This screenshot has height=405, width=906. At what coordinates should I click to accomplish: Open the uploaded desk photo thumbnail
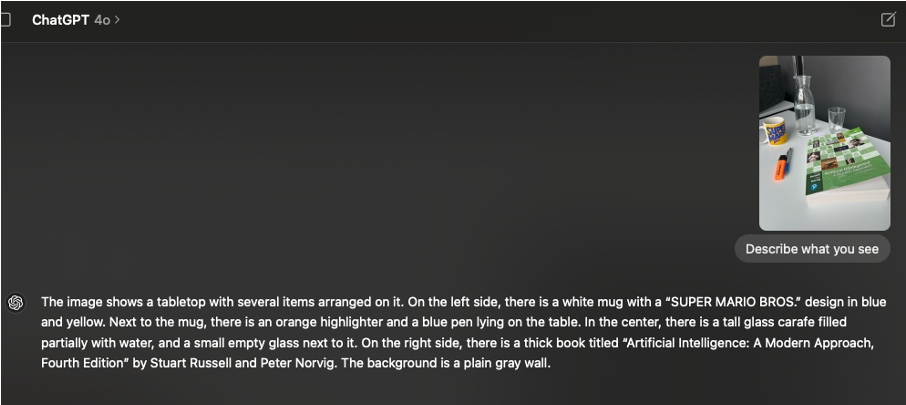click(x=825, y=143)
